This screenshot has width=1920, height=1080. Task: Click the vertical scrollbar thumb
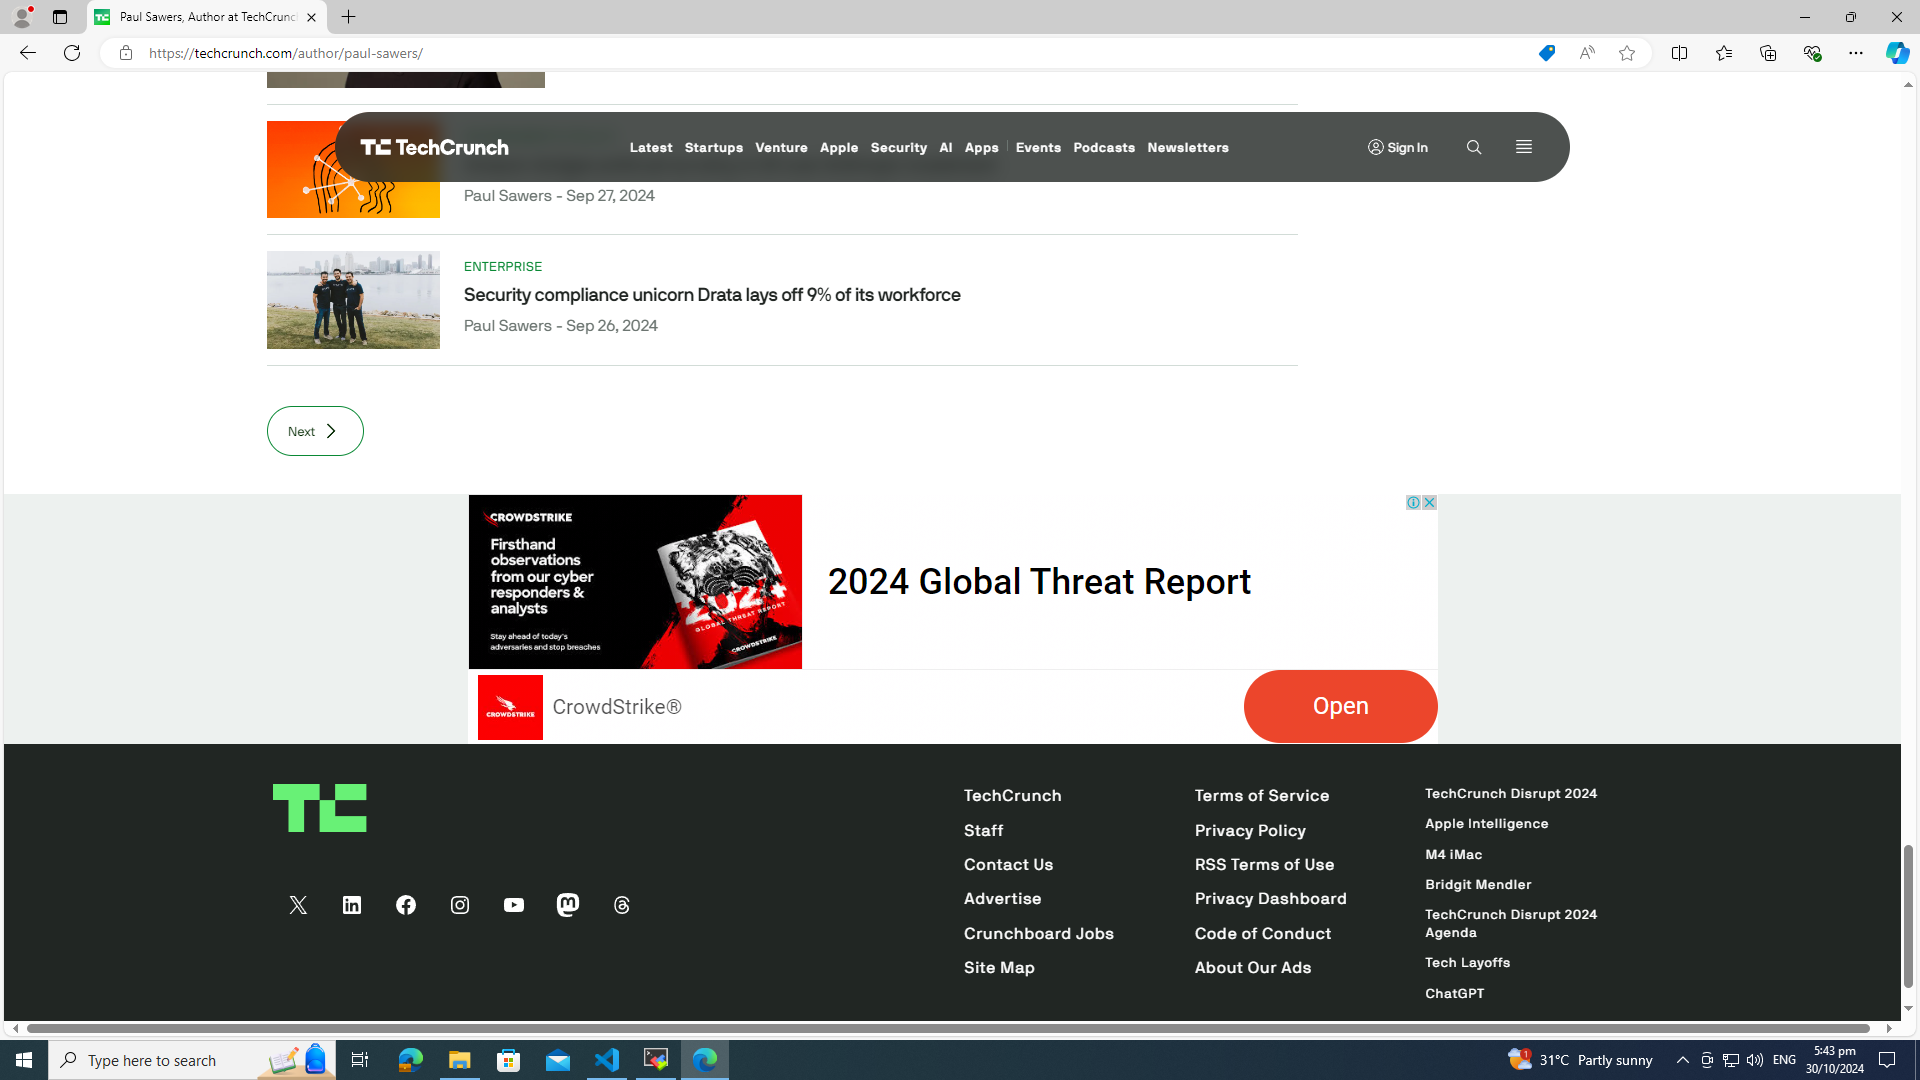[x=1908, y=916]
